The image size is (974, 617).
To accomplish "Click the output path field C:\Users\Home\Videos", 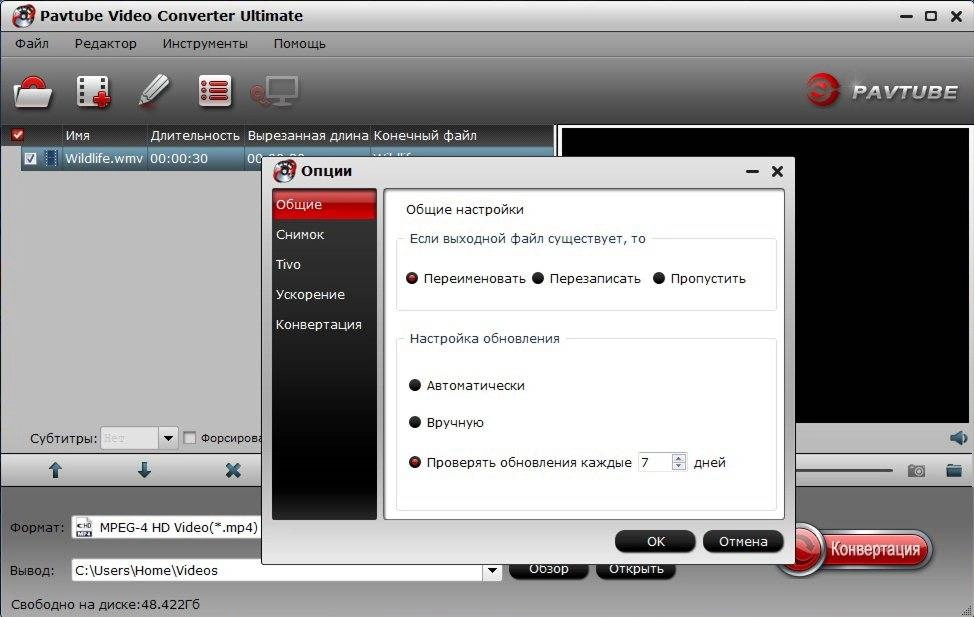I will pyautogui.click(x=277, y=570).
